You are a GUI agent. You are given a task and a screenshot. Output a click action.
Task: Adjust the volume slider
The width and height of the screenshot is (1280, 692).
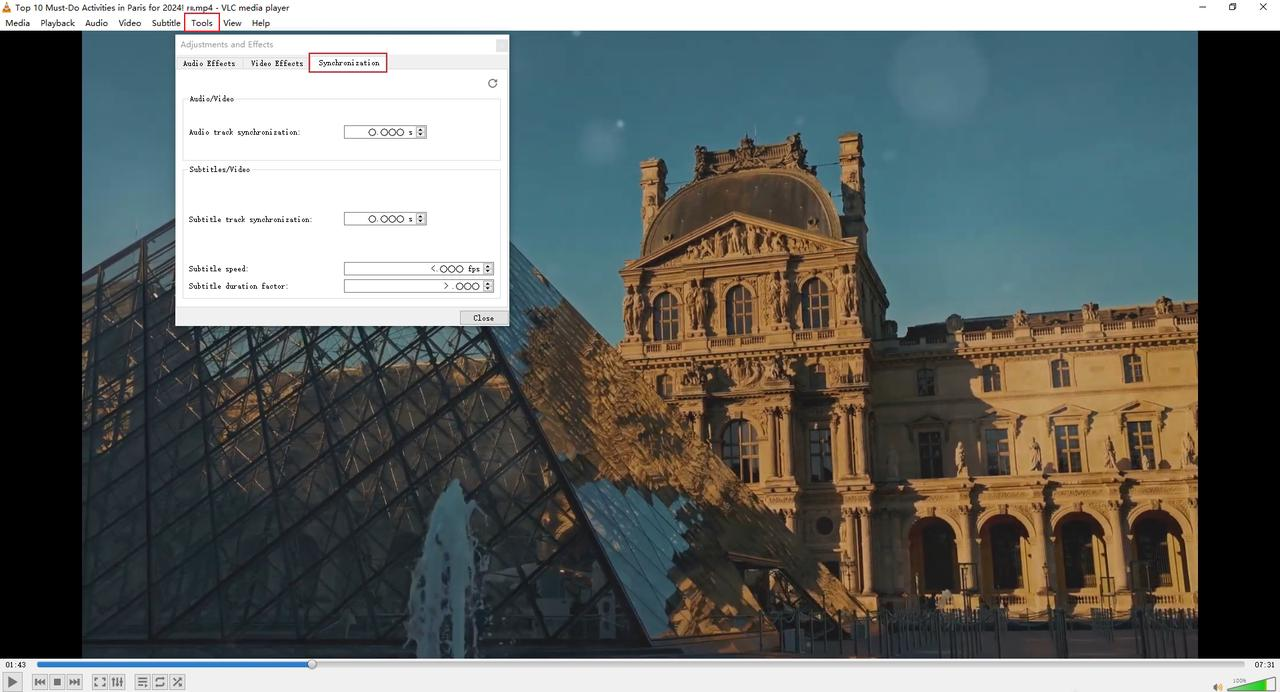tap(1251, 684)
